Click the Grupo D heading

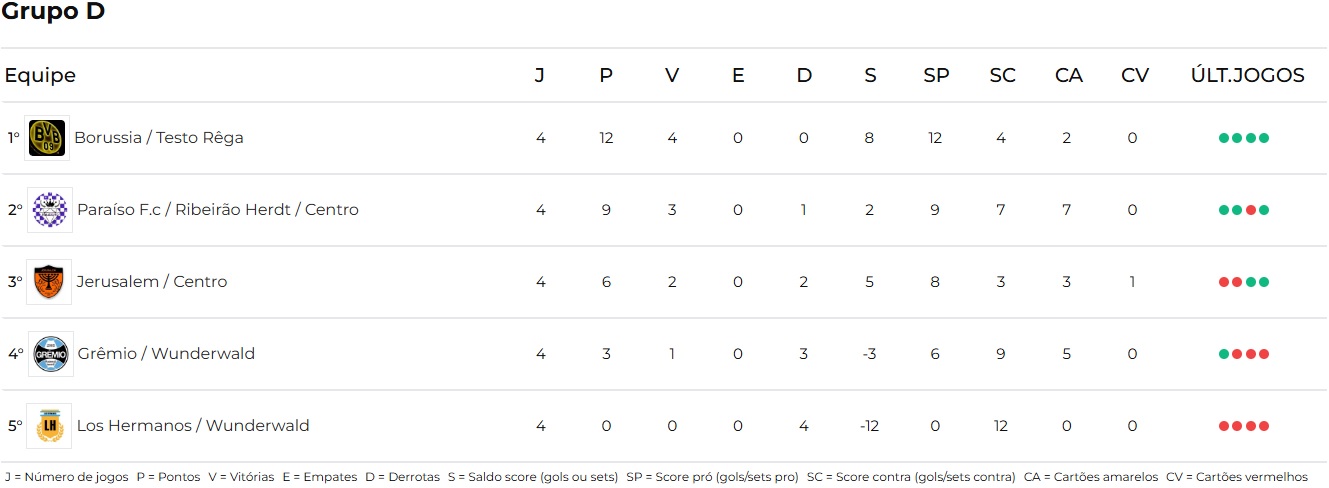pos(53,13)
